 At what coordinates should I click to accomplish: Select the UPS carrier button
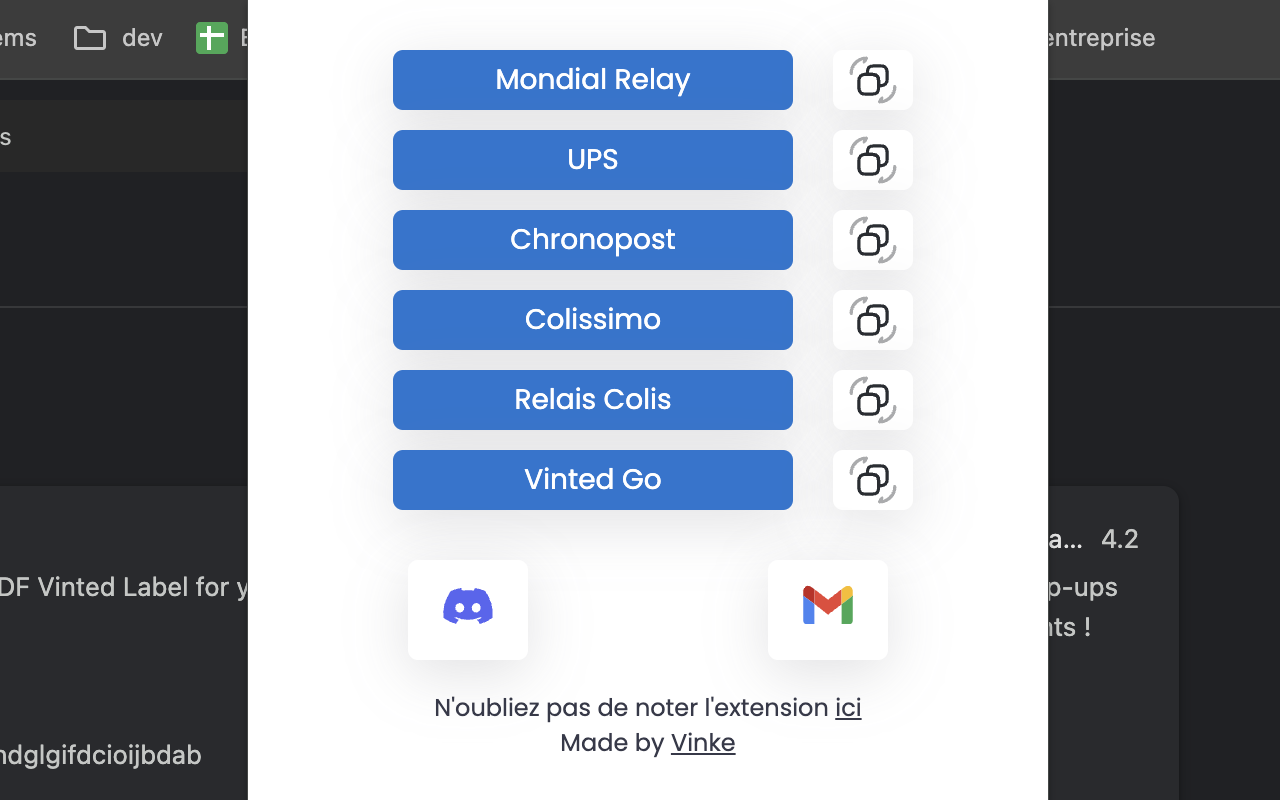(x=593, y=160)
